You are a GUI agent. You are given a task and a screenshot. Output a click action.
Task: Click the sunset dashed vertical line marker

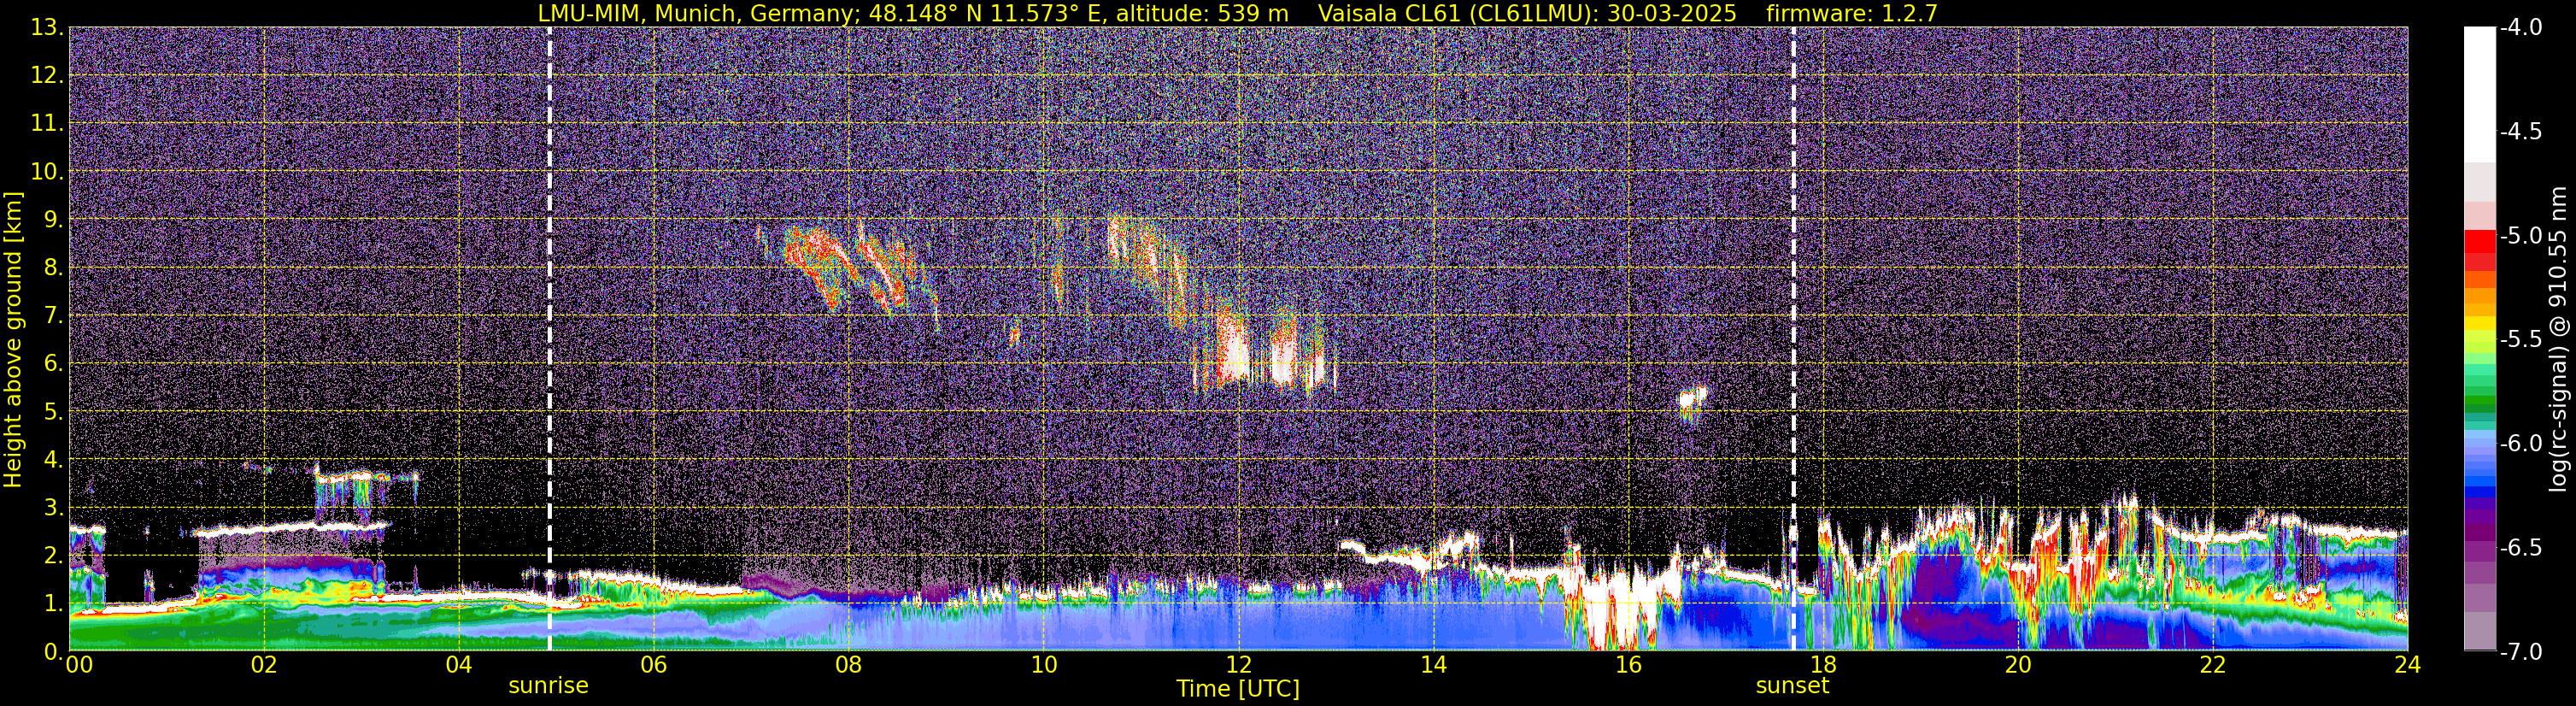(x=1793, y=339)
